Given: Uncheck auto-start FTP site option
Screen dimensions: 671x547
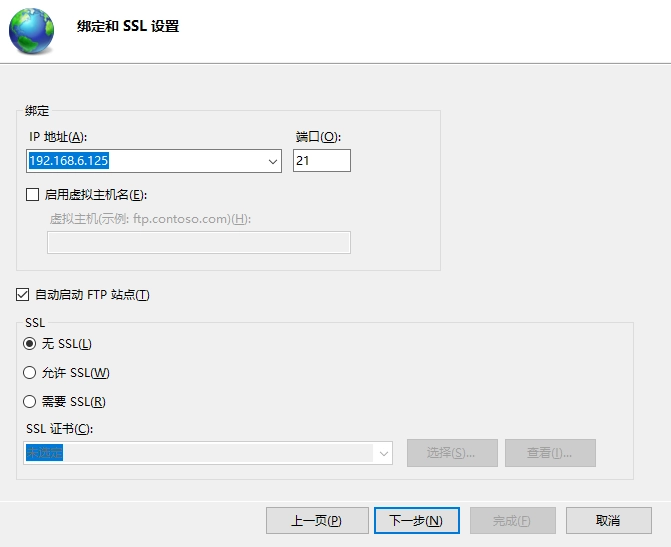Looking at the screenshot, I should point(23,295).
